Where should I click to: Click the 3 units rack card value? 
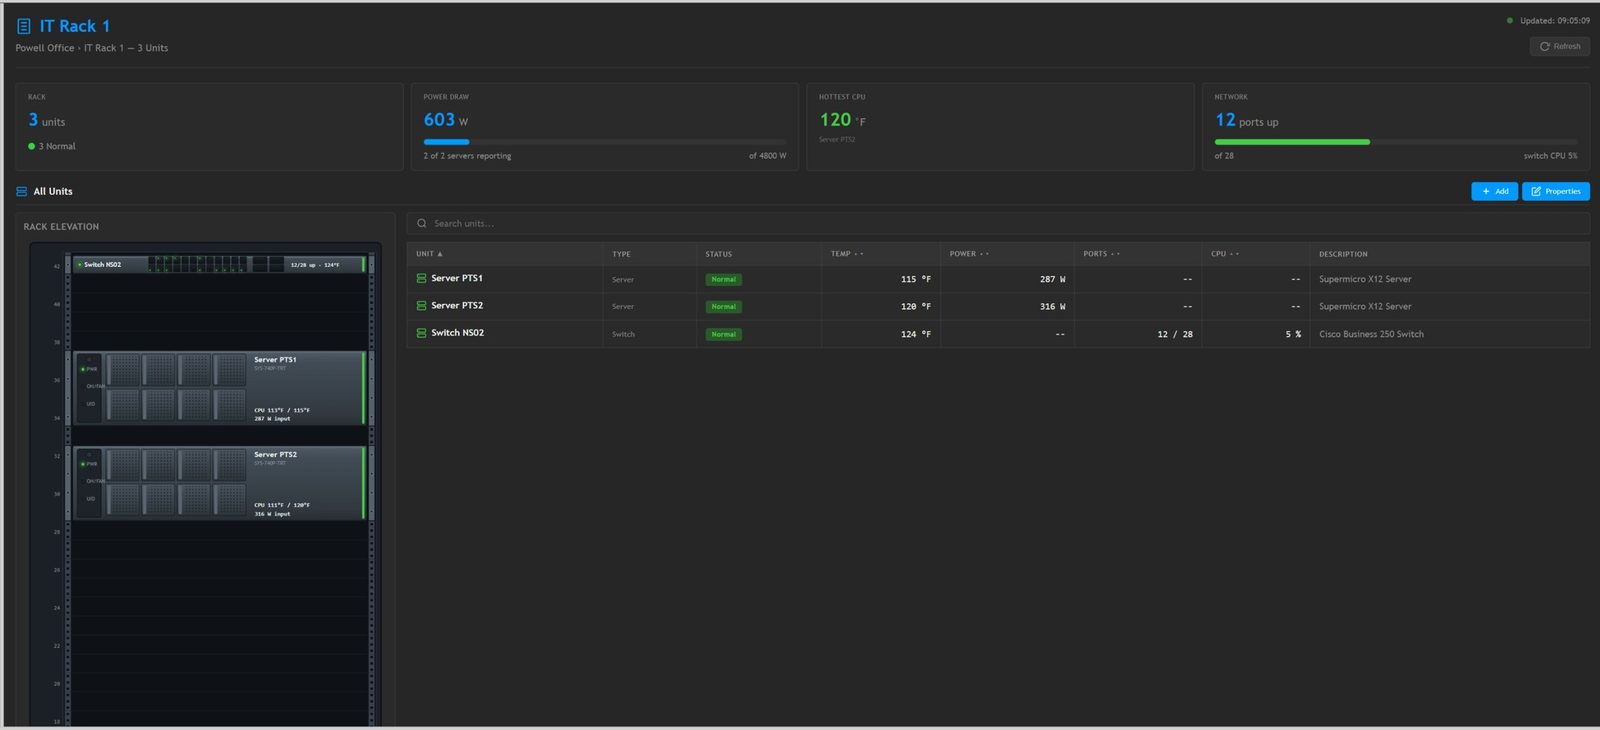point(46,120)
